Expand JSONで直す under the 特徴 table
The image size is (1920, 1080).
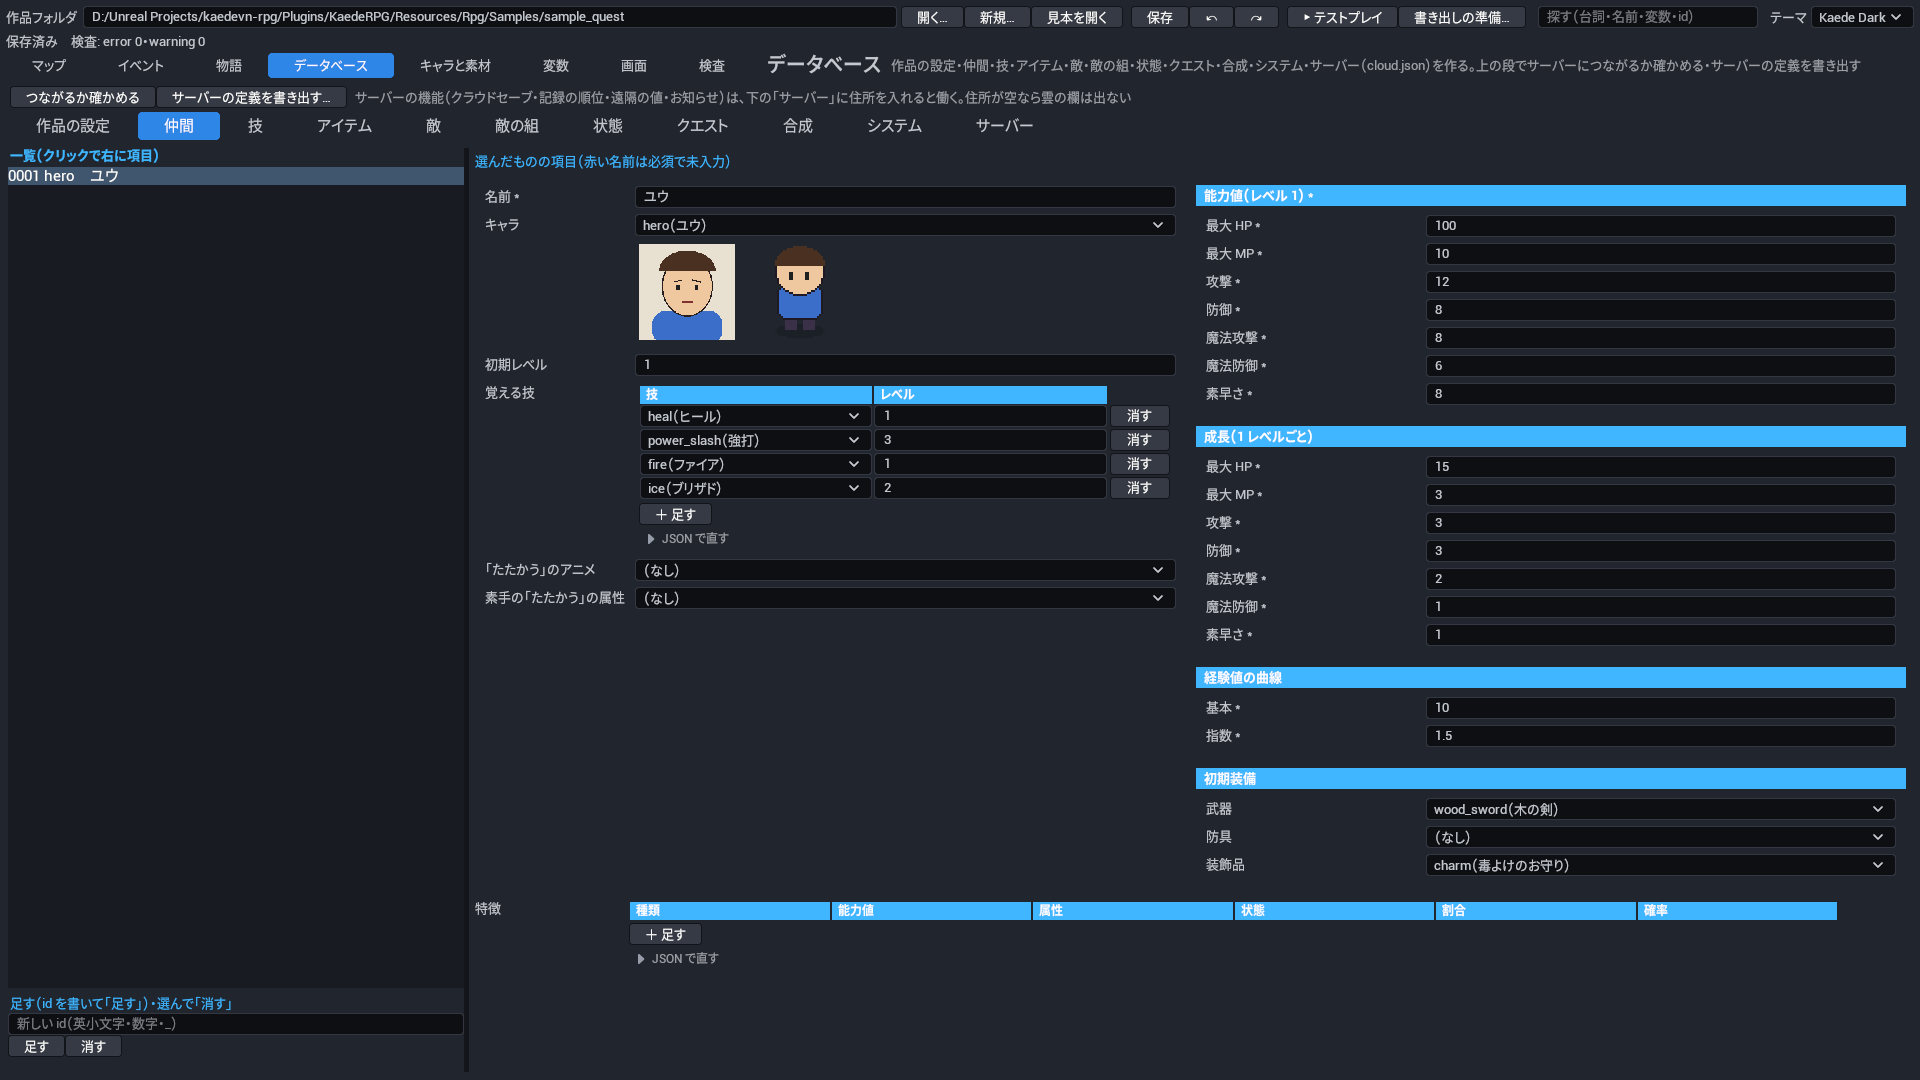click(678, 959)
